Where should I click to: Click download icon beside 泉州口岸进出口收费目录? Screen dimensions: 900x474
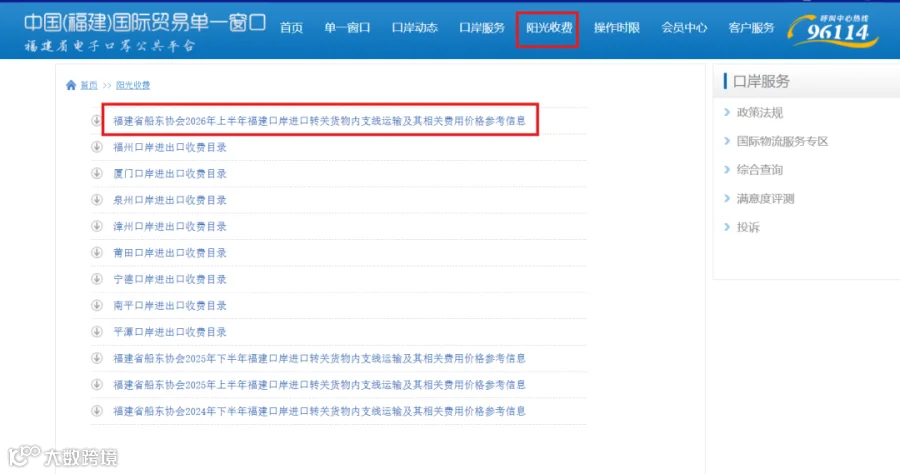click(96, 200)
